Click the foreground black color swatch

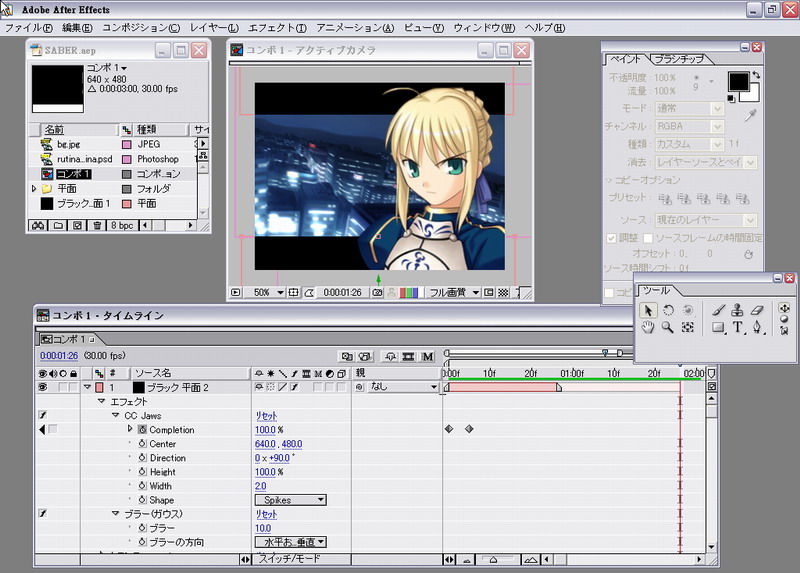point(738,82)
